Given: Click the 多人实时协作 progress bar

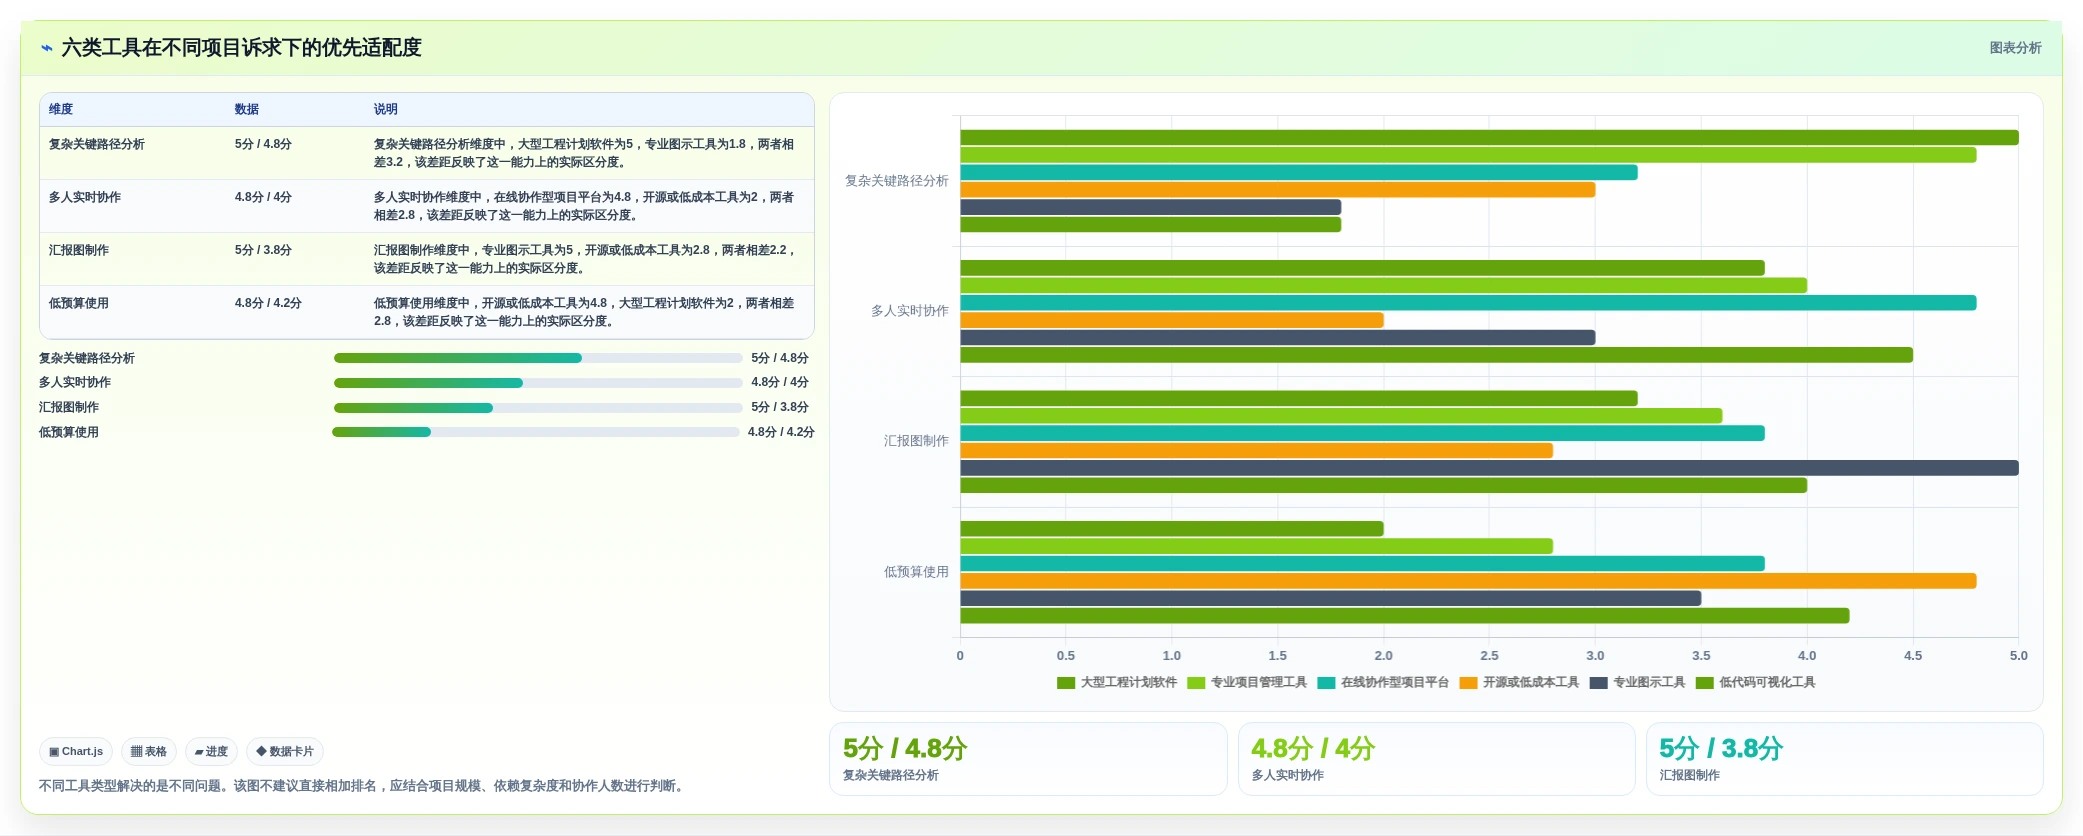Looking at the screenshot, I should tap(538, 383).
